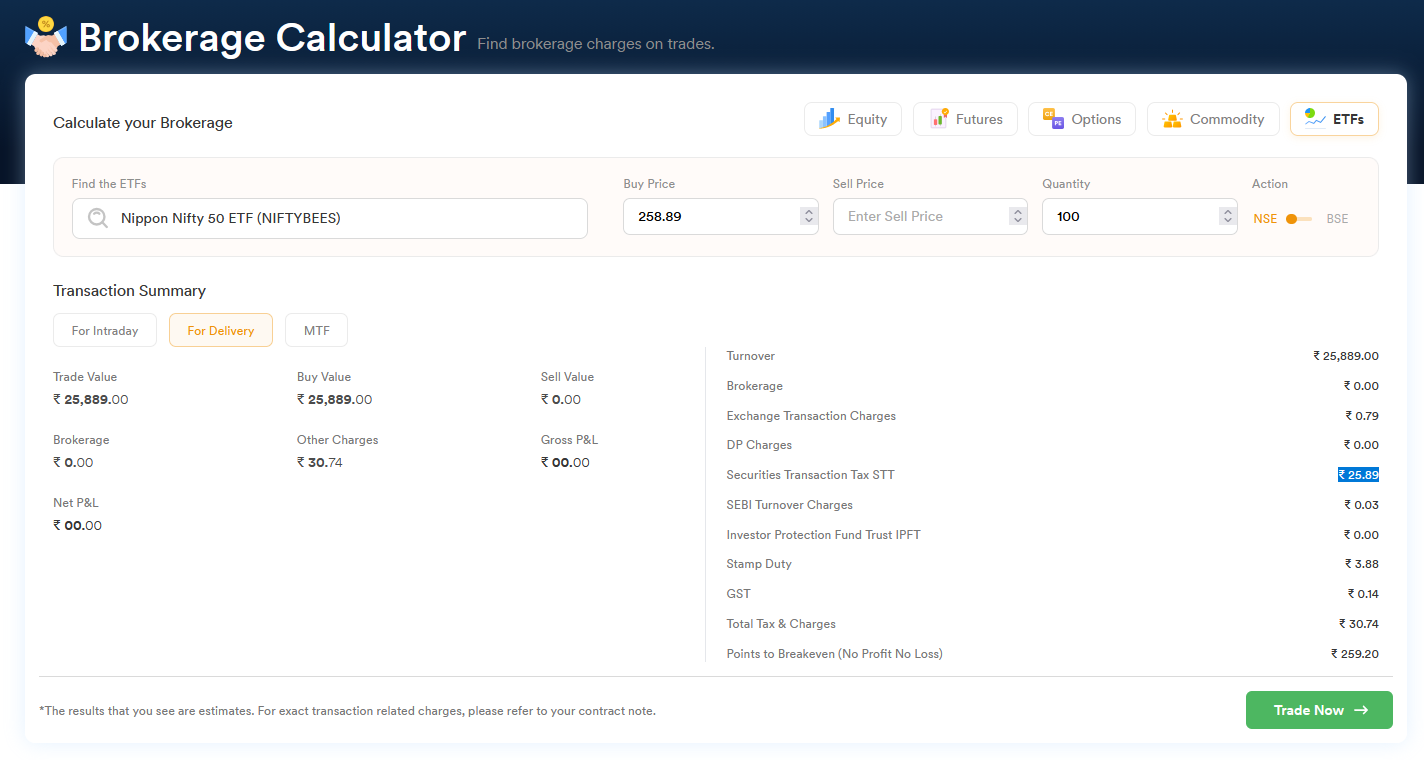The width and height of the screenshot is (1424, 760).
Task: Click the Futures chart icon
Action: [939, 119]
